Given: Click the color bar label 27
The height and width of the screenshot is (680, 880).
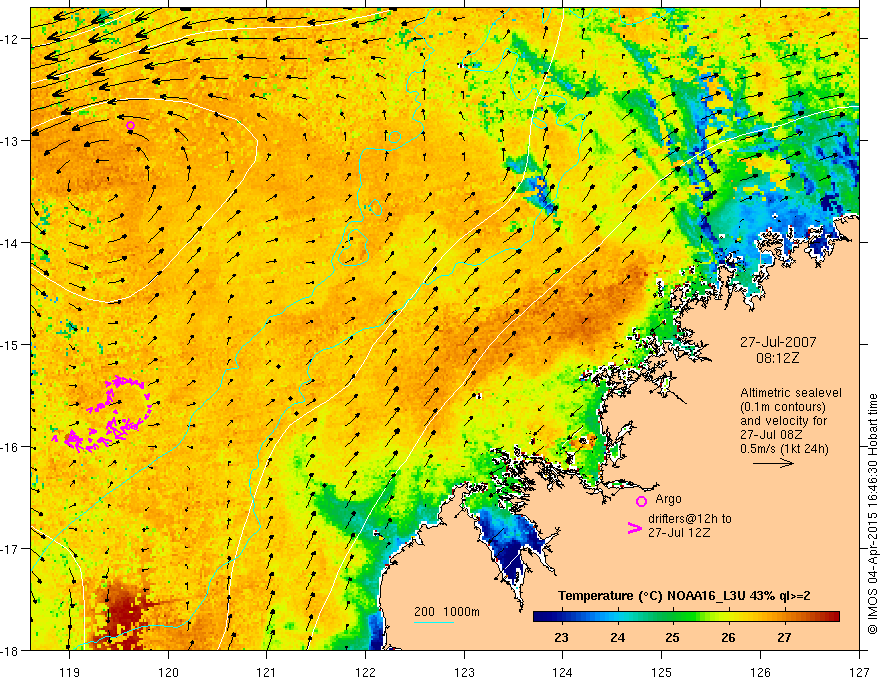Looking at the screenshot, I should (784, 637).
